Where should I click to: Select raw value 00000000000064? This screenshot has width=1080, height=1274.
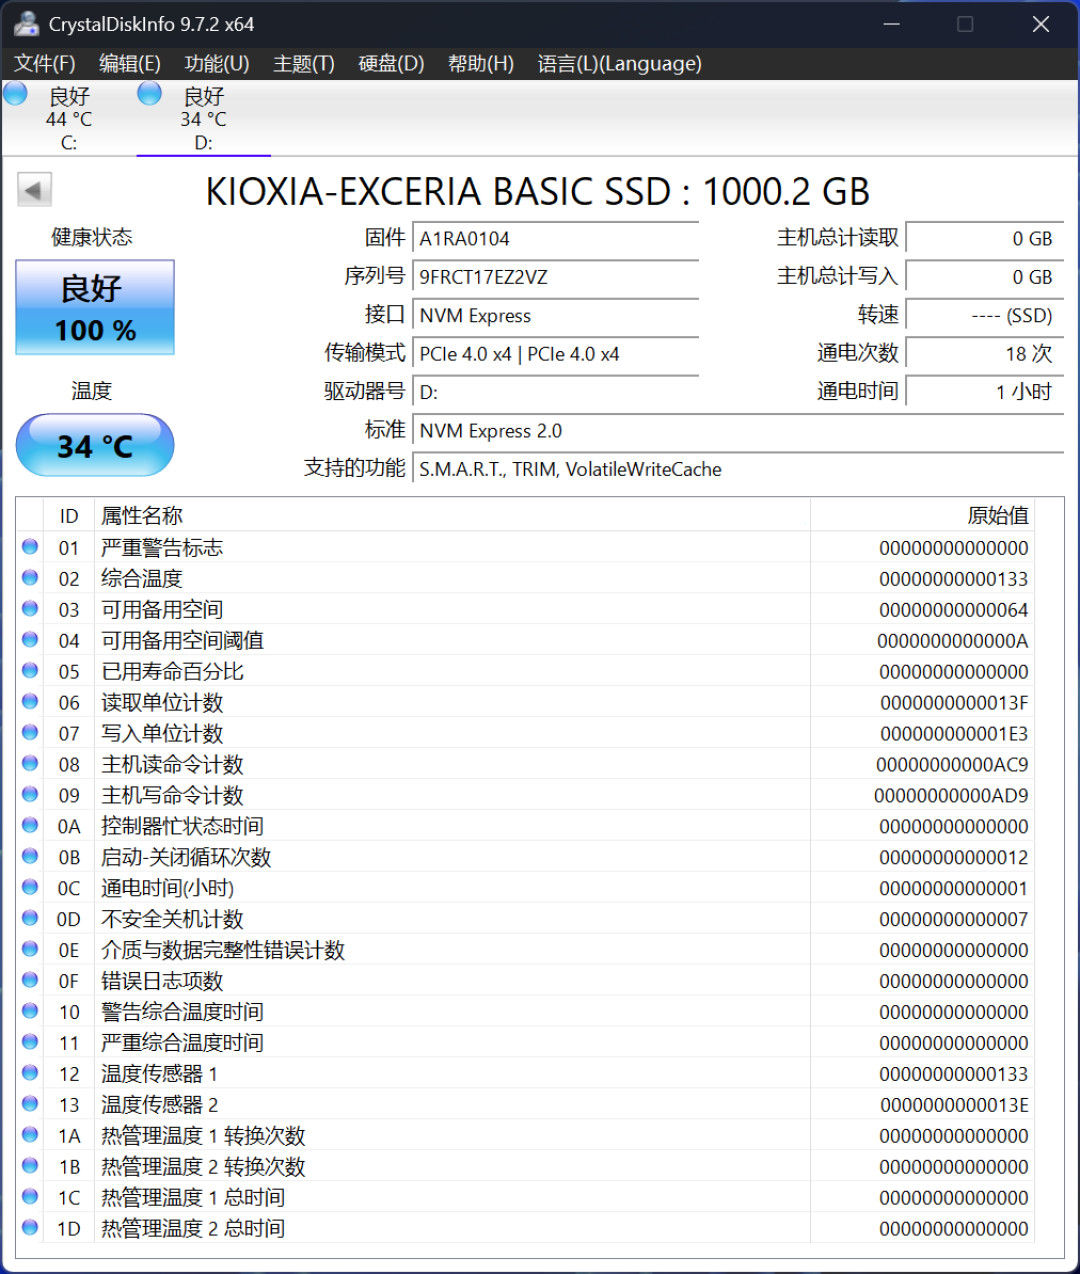click(954, 610)
